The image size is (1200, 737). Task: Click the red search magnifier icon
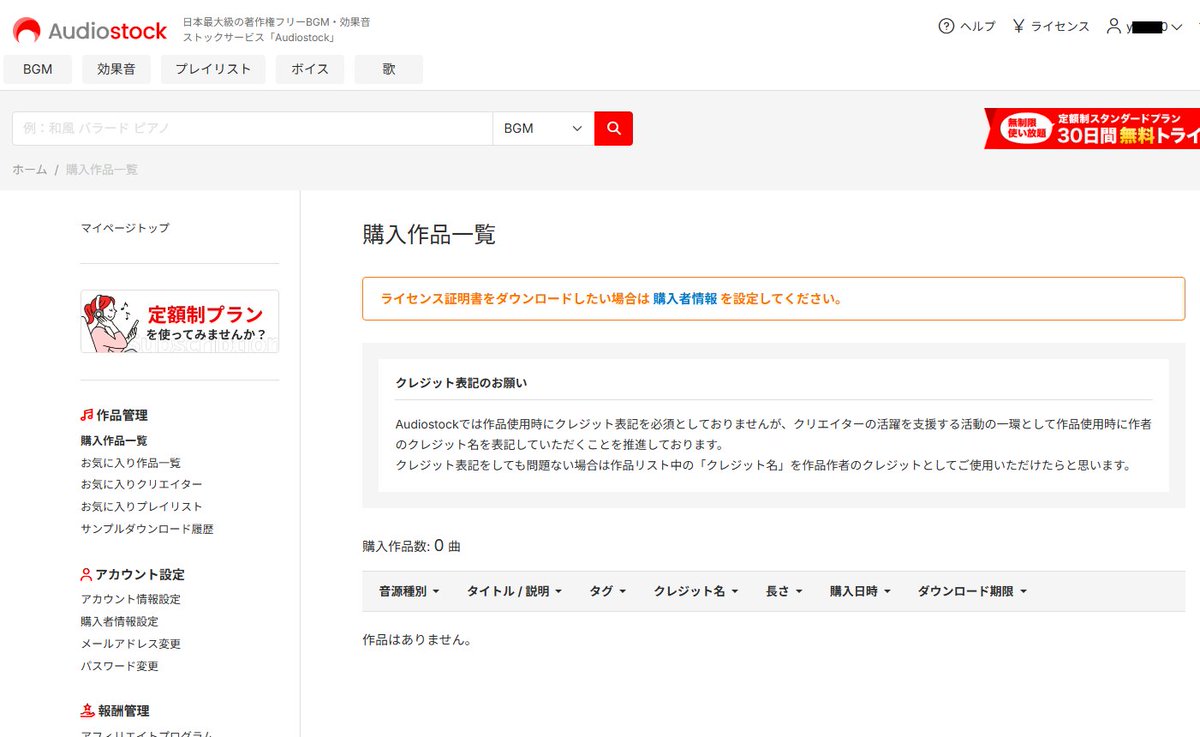tap(612, 128)
